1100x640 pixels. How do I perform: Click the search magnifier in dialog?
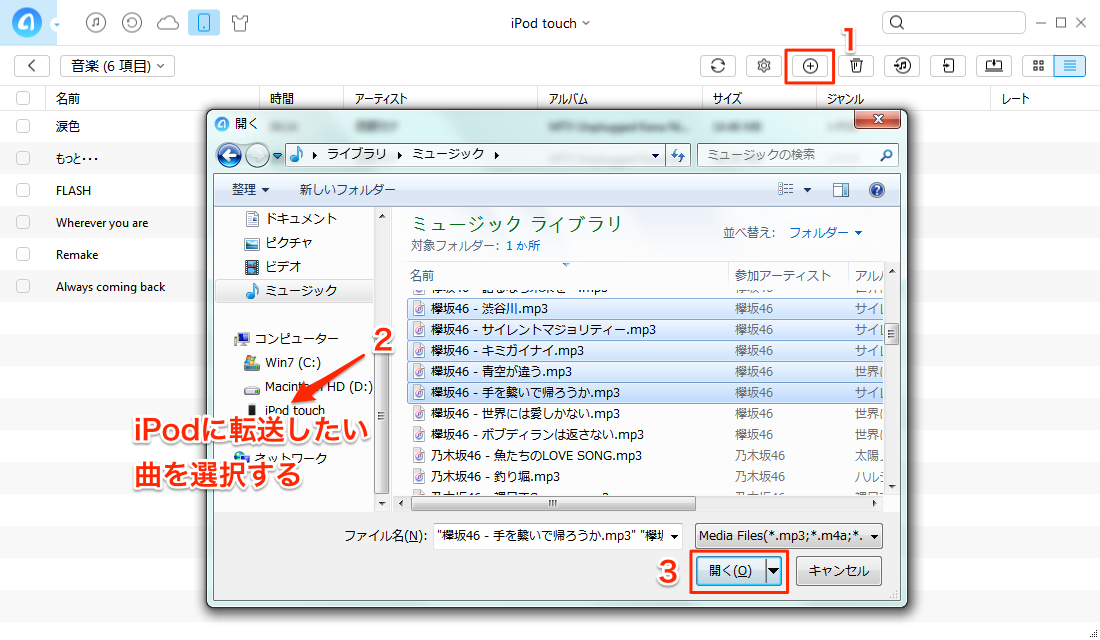click(x=886, y=155)
